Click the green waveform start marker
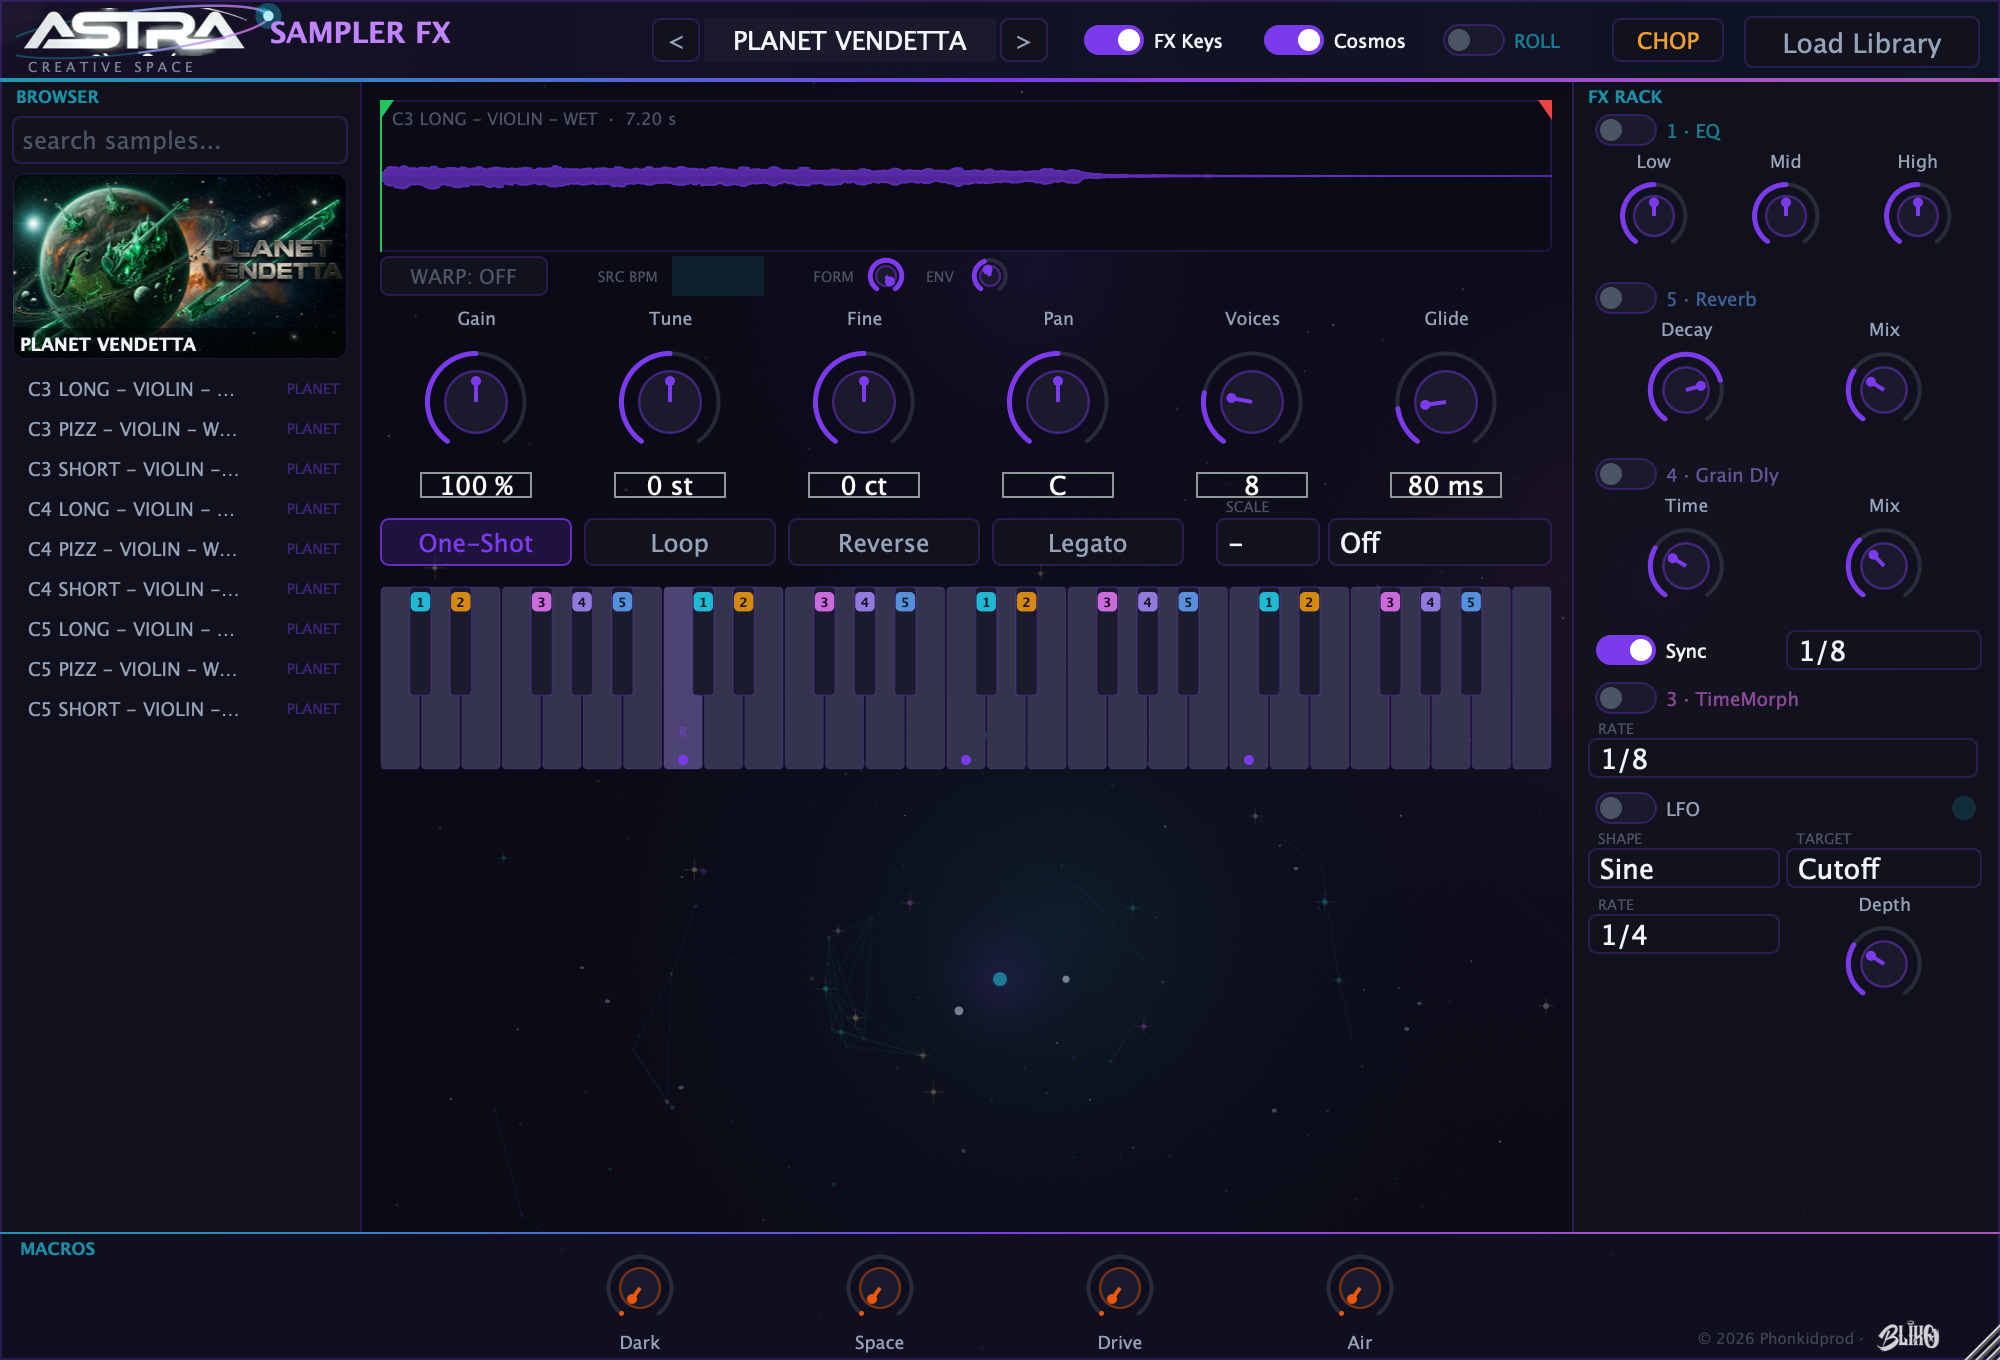Screen dimensions: 2000x1360 [x=385, y=107]
